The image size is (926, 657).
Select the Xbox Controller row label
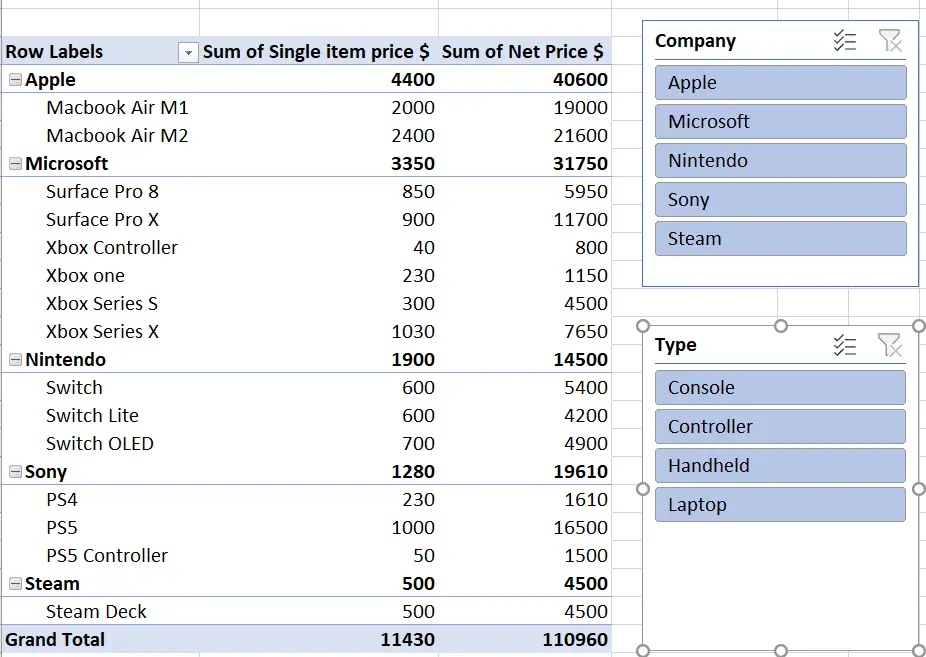[x=112, y=248]
